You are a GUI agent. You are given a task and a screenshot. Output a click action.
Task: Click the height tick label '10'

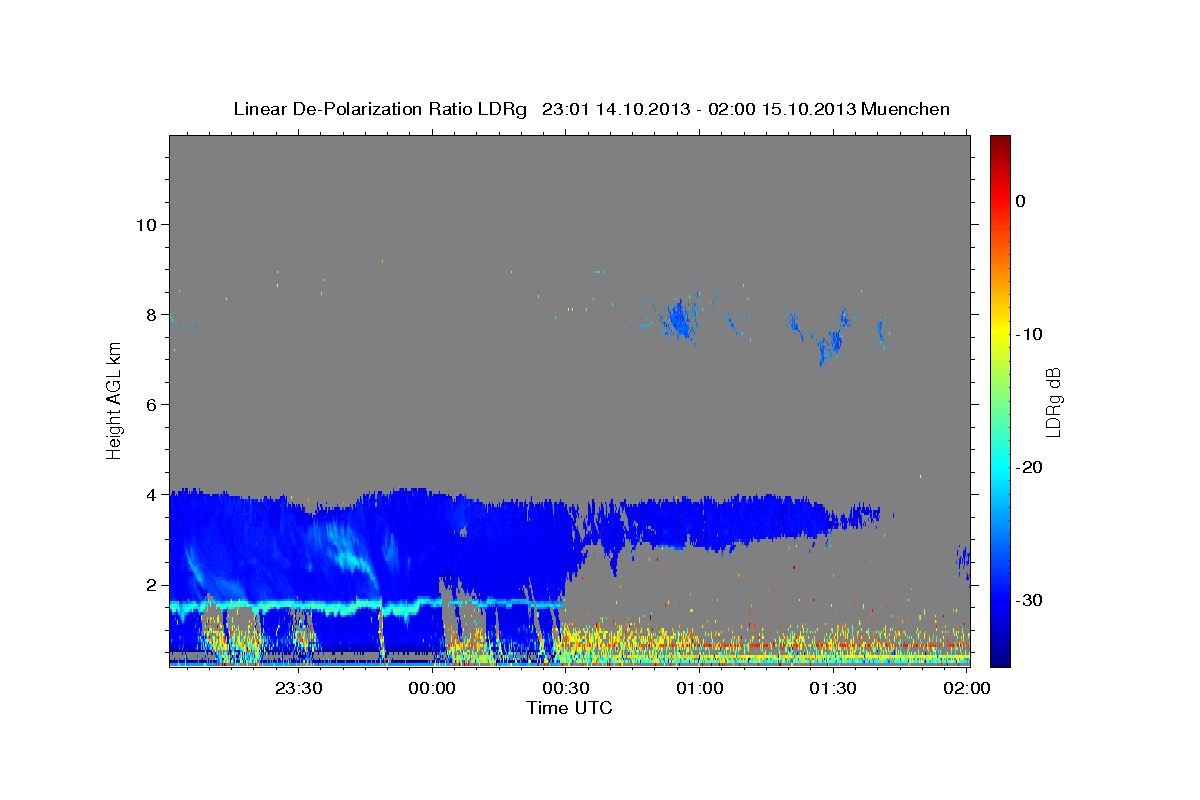pos(145,224)
